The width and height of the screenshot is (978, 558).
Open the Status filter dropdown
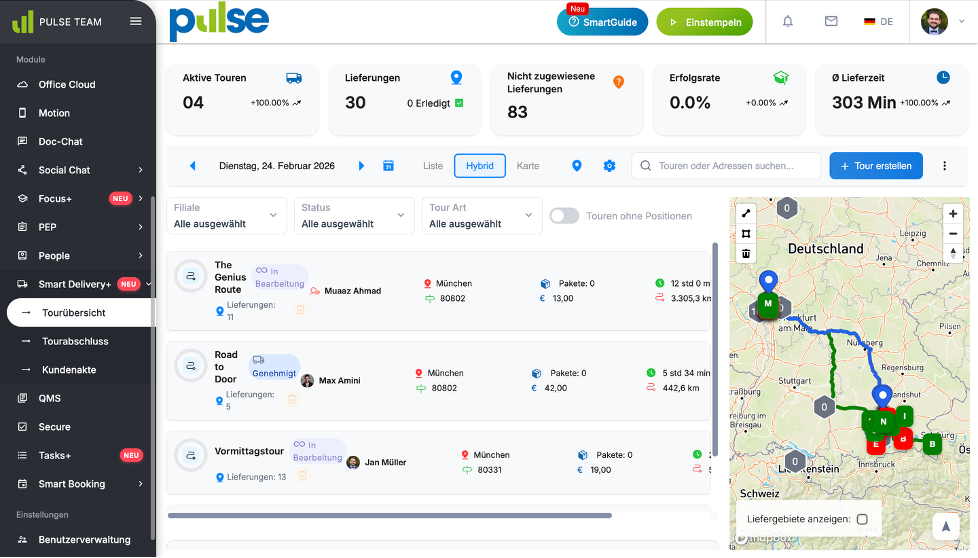tap(354, 216)
